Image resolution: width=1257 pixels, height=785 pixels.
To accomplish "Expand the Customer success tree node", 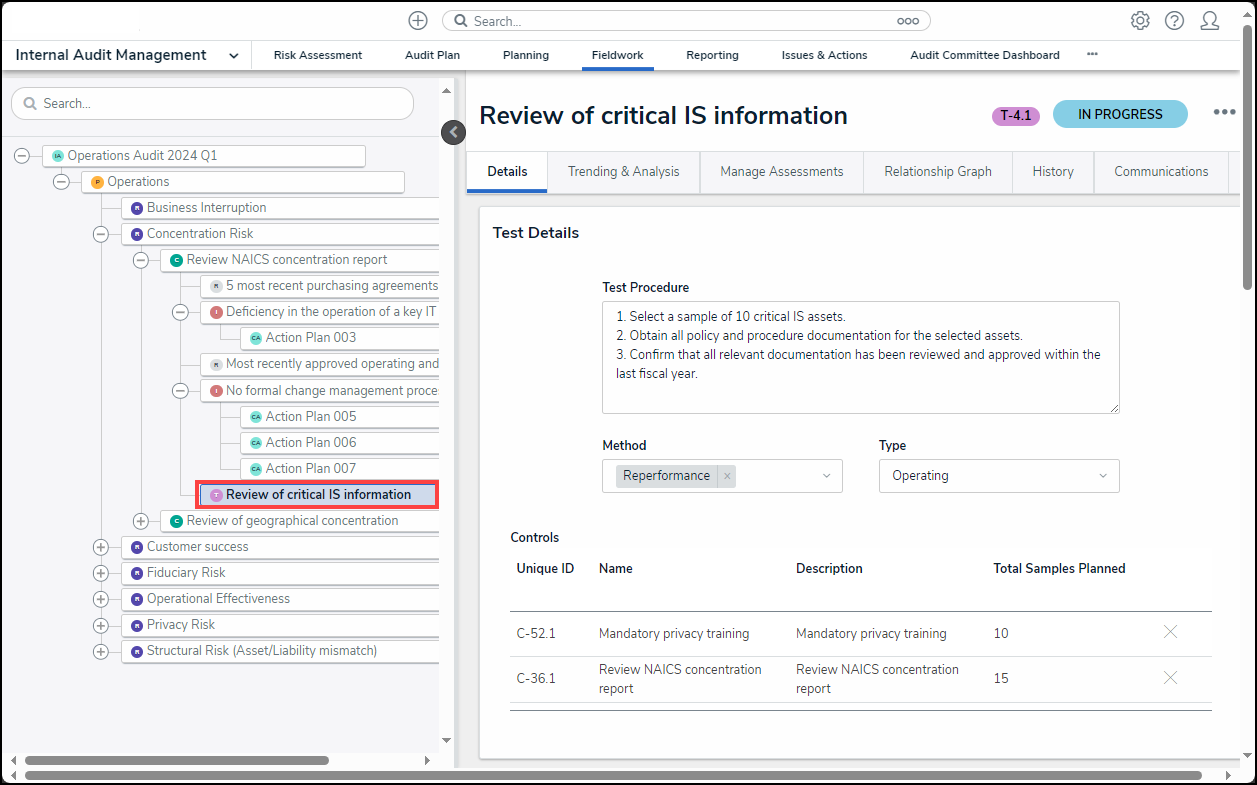I will tap(100, 547).
